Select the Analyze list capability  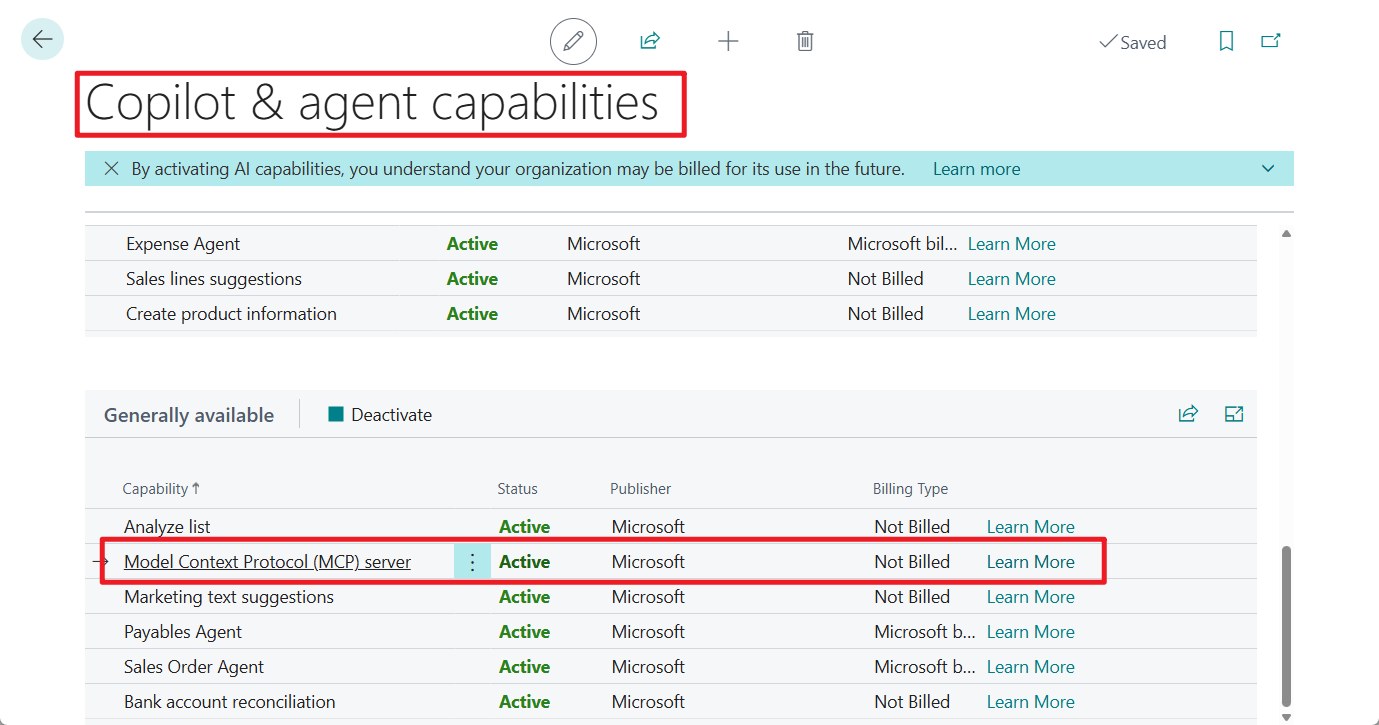pos(167,527)
